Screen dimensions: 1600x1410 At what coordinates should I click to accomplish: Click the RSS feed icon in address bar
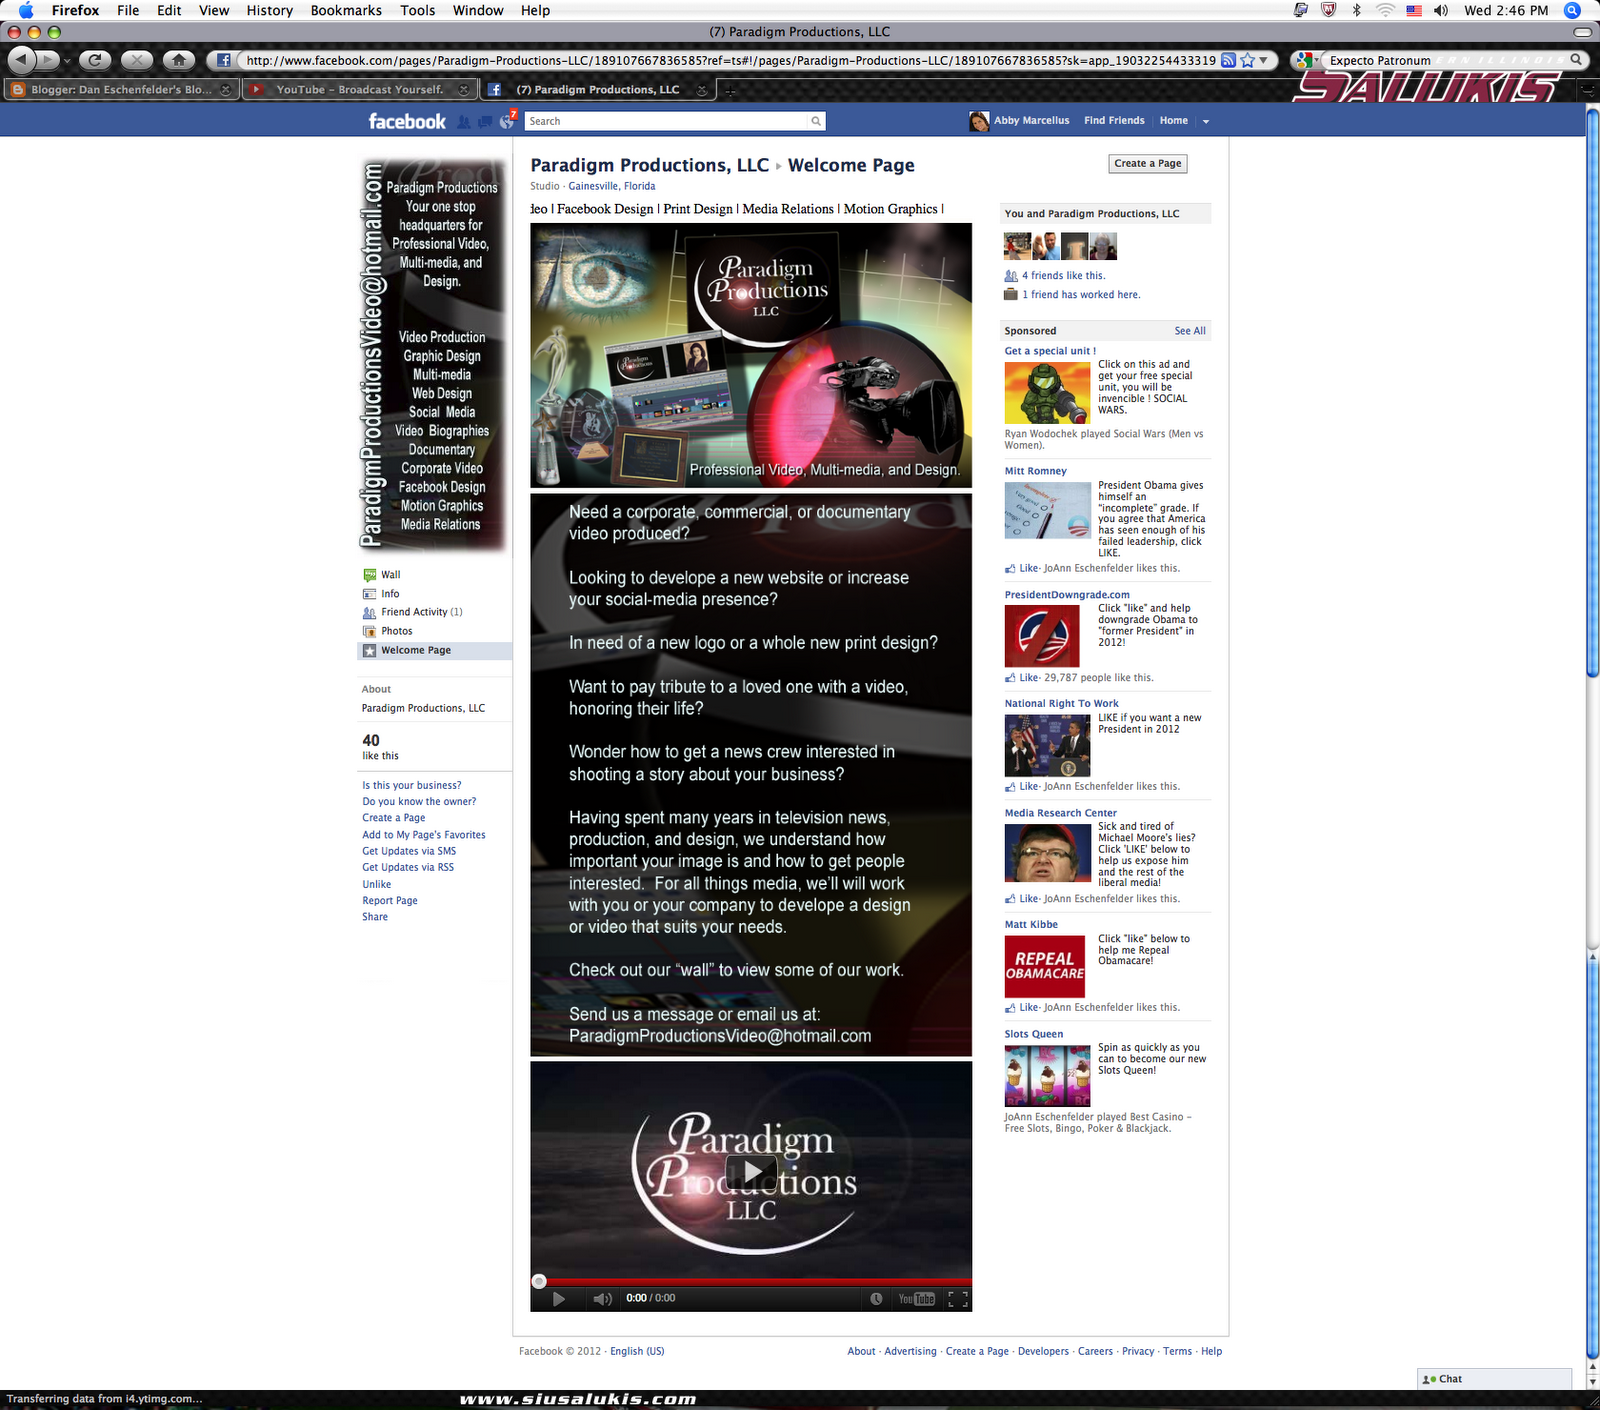click(x=1228, y=60)
